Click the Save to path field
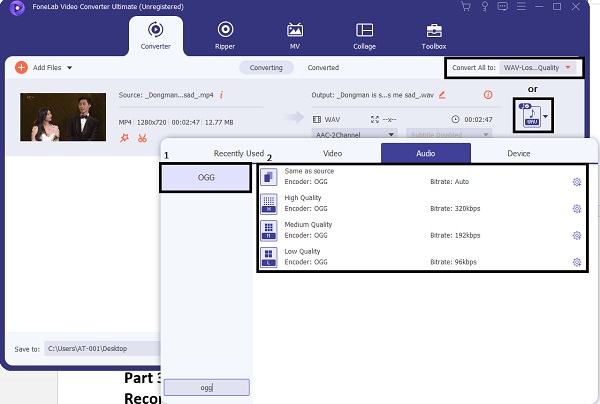Image resolution: width=600 pixels, height=404 pixels. click(102, 349)
